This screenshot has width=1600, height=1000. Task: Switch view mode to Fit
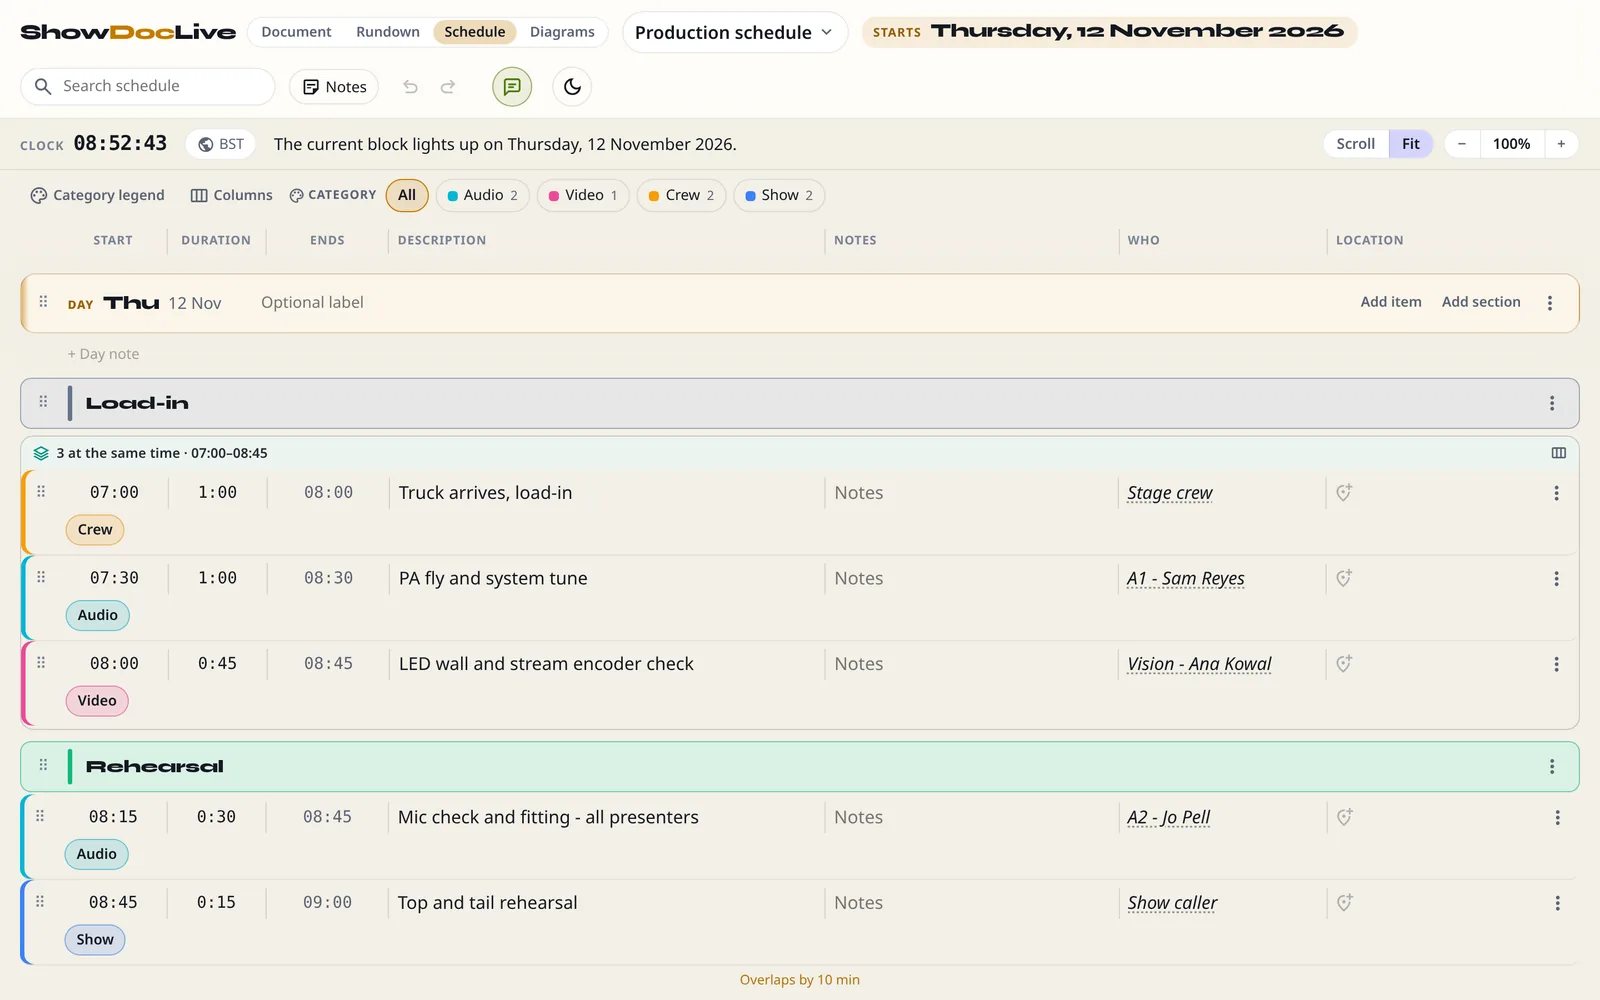pyautogui.click(x=1411, y=144)
